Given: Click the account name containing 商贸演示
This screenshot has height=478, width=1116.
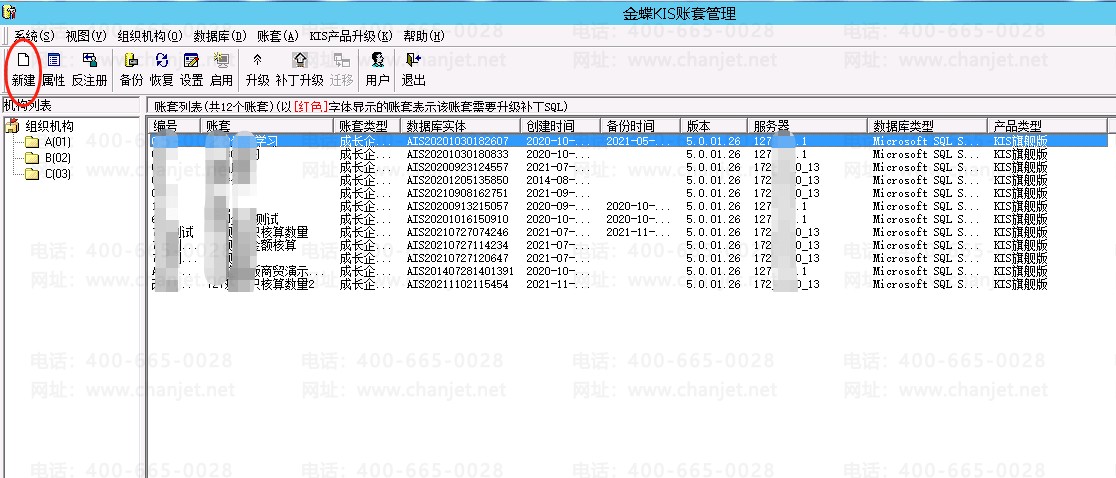Looking at the screenshot, I should (x=265, y=271).
